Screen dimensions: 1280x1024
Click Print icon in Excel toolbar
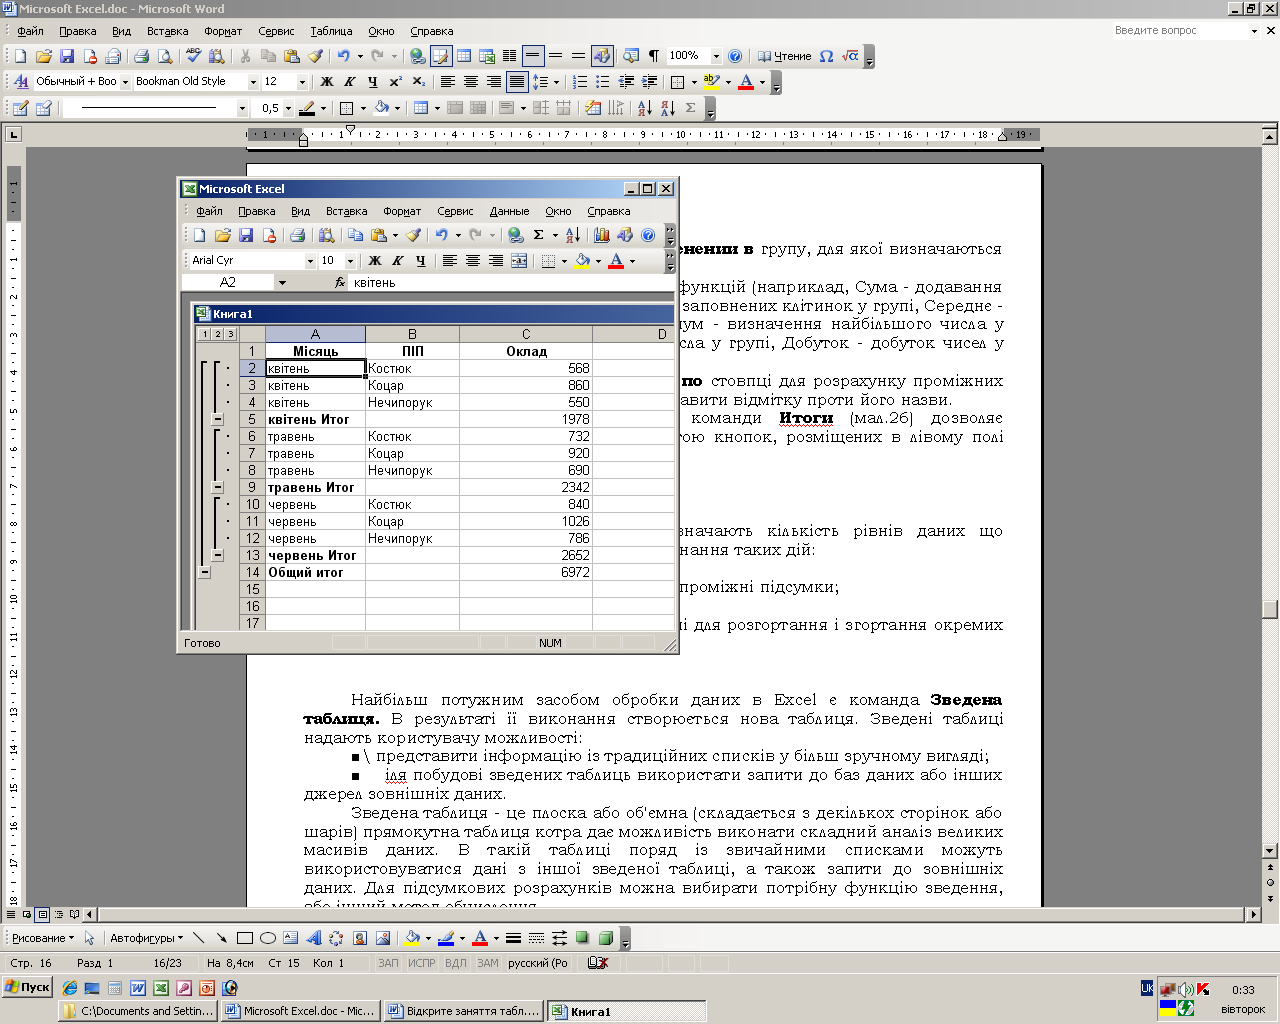[297, 235]
